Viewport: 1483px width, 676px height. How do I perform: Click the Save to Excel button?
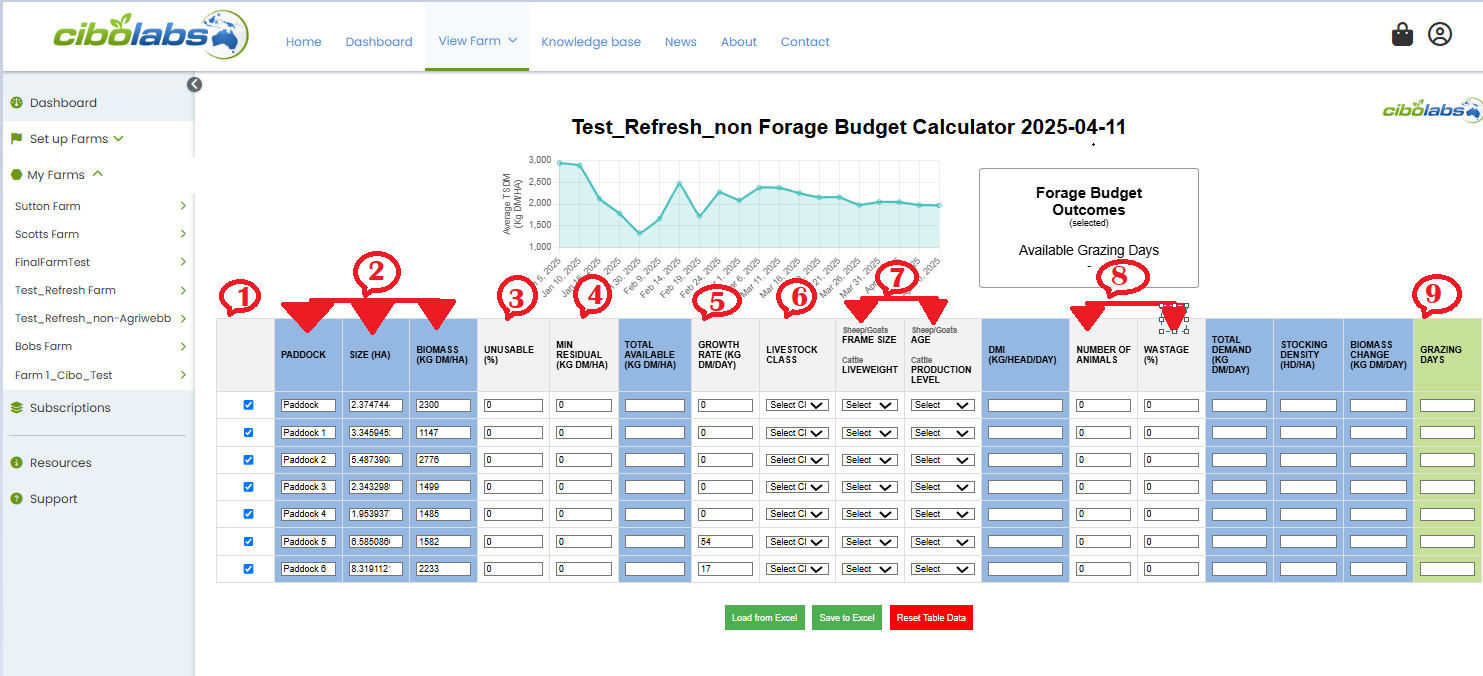pos(846,617)
